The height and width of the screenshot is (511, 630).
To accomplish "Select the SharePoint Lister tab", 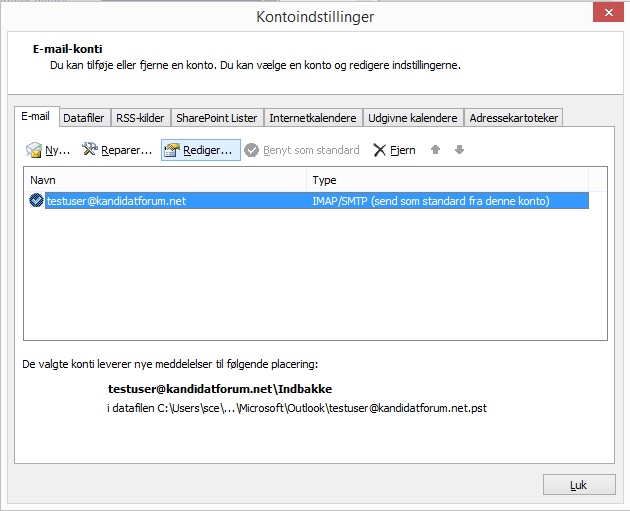I will click(x=217, y=118).
